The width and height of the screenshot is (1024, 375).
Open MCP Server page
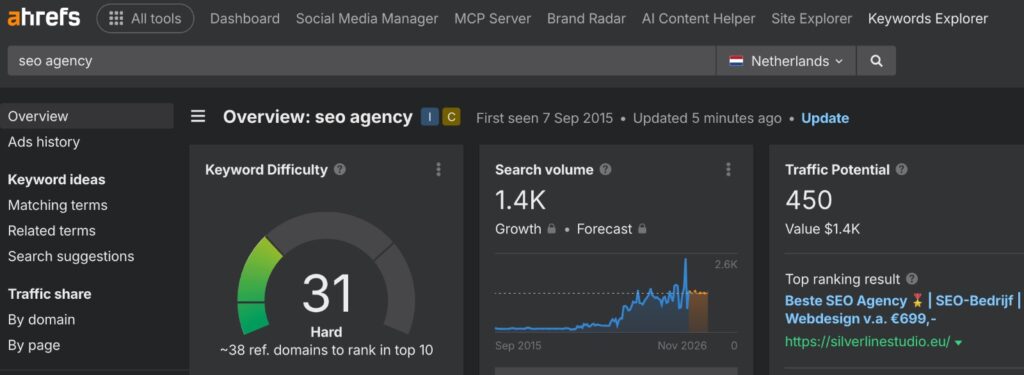coord(492,19)
